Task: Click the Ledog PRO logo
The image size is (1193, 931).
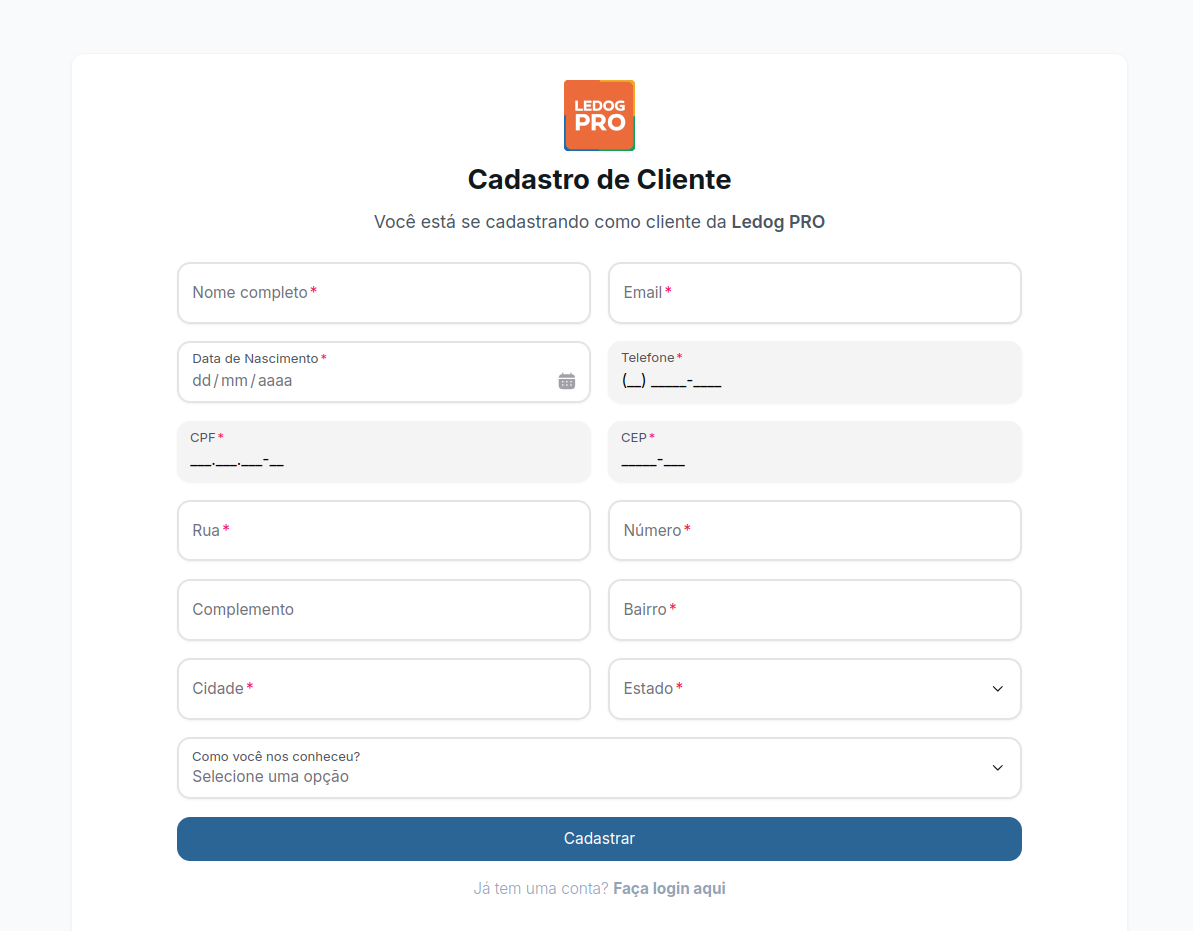Action: (x=598, y=114)
